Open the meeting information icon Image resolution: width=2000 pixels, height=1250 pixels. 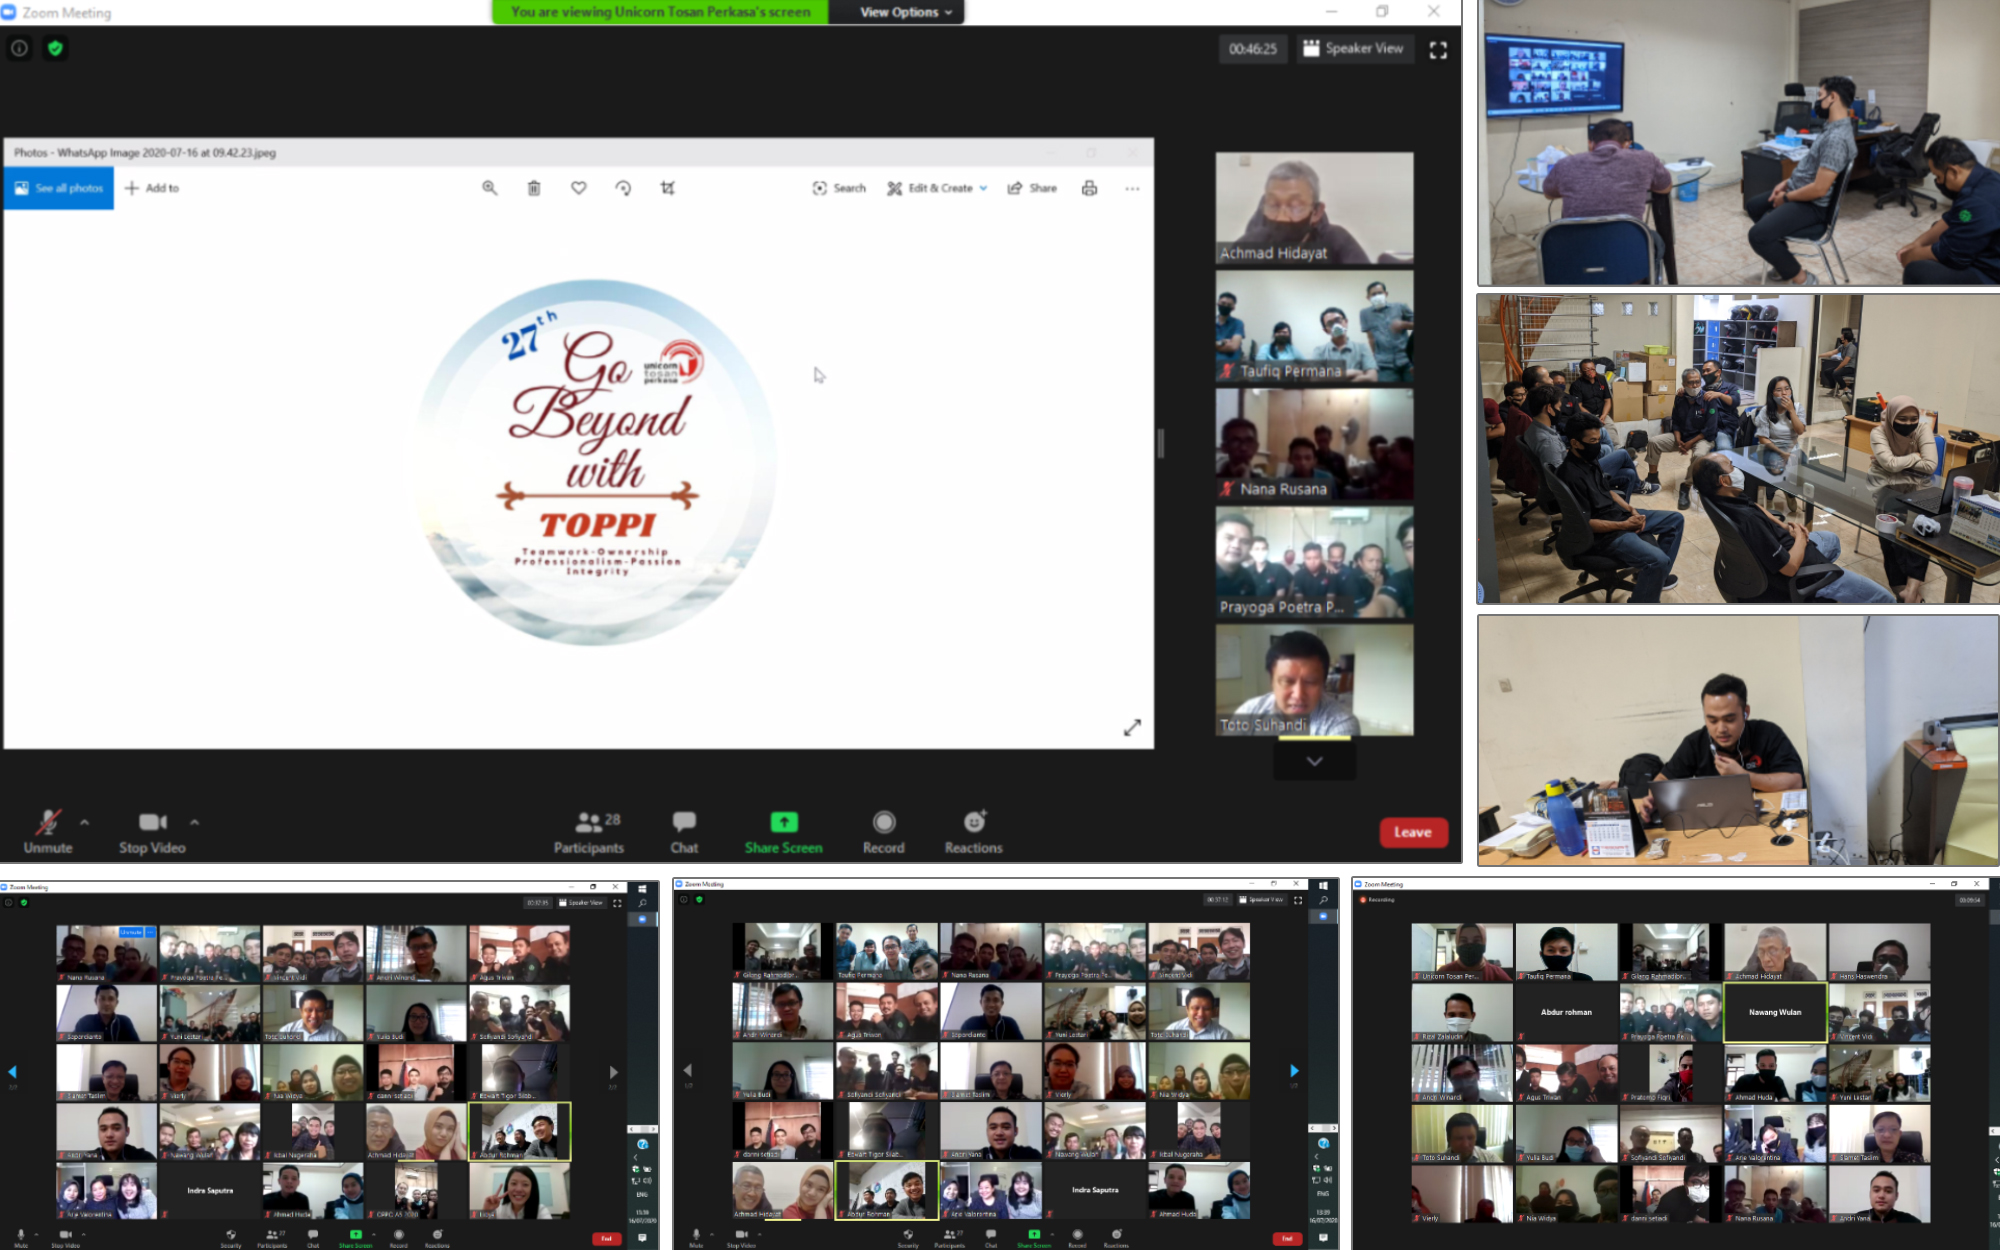click(19, 48)
